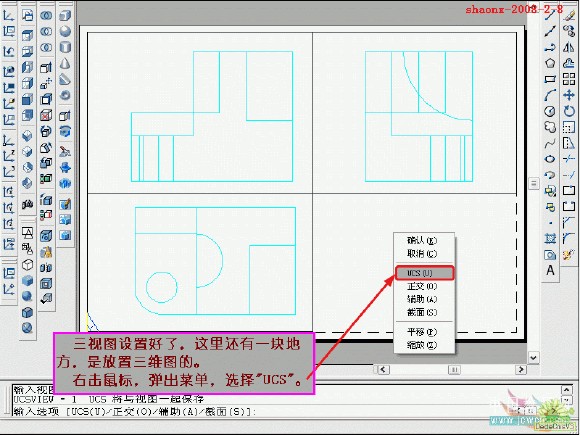580x435 pixels.
Task: Select the Cylinder solid tool
Action: (65, 47)
